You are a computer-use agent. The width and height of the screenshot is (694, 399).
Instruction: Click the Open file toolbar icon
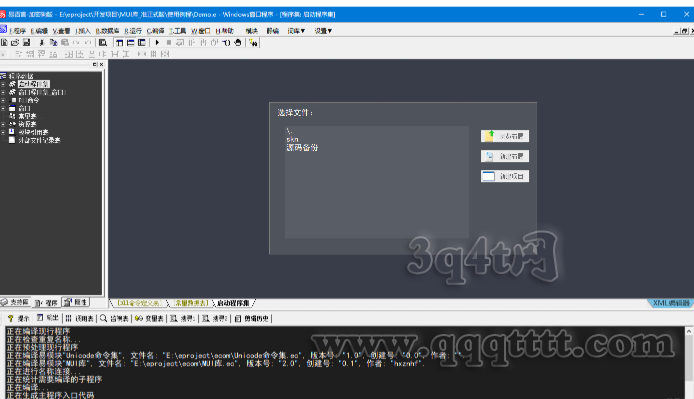pos(15,43)
